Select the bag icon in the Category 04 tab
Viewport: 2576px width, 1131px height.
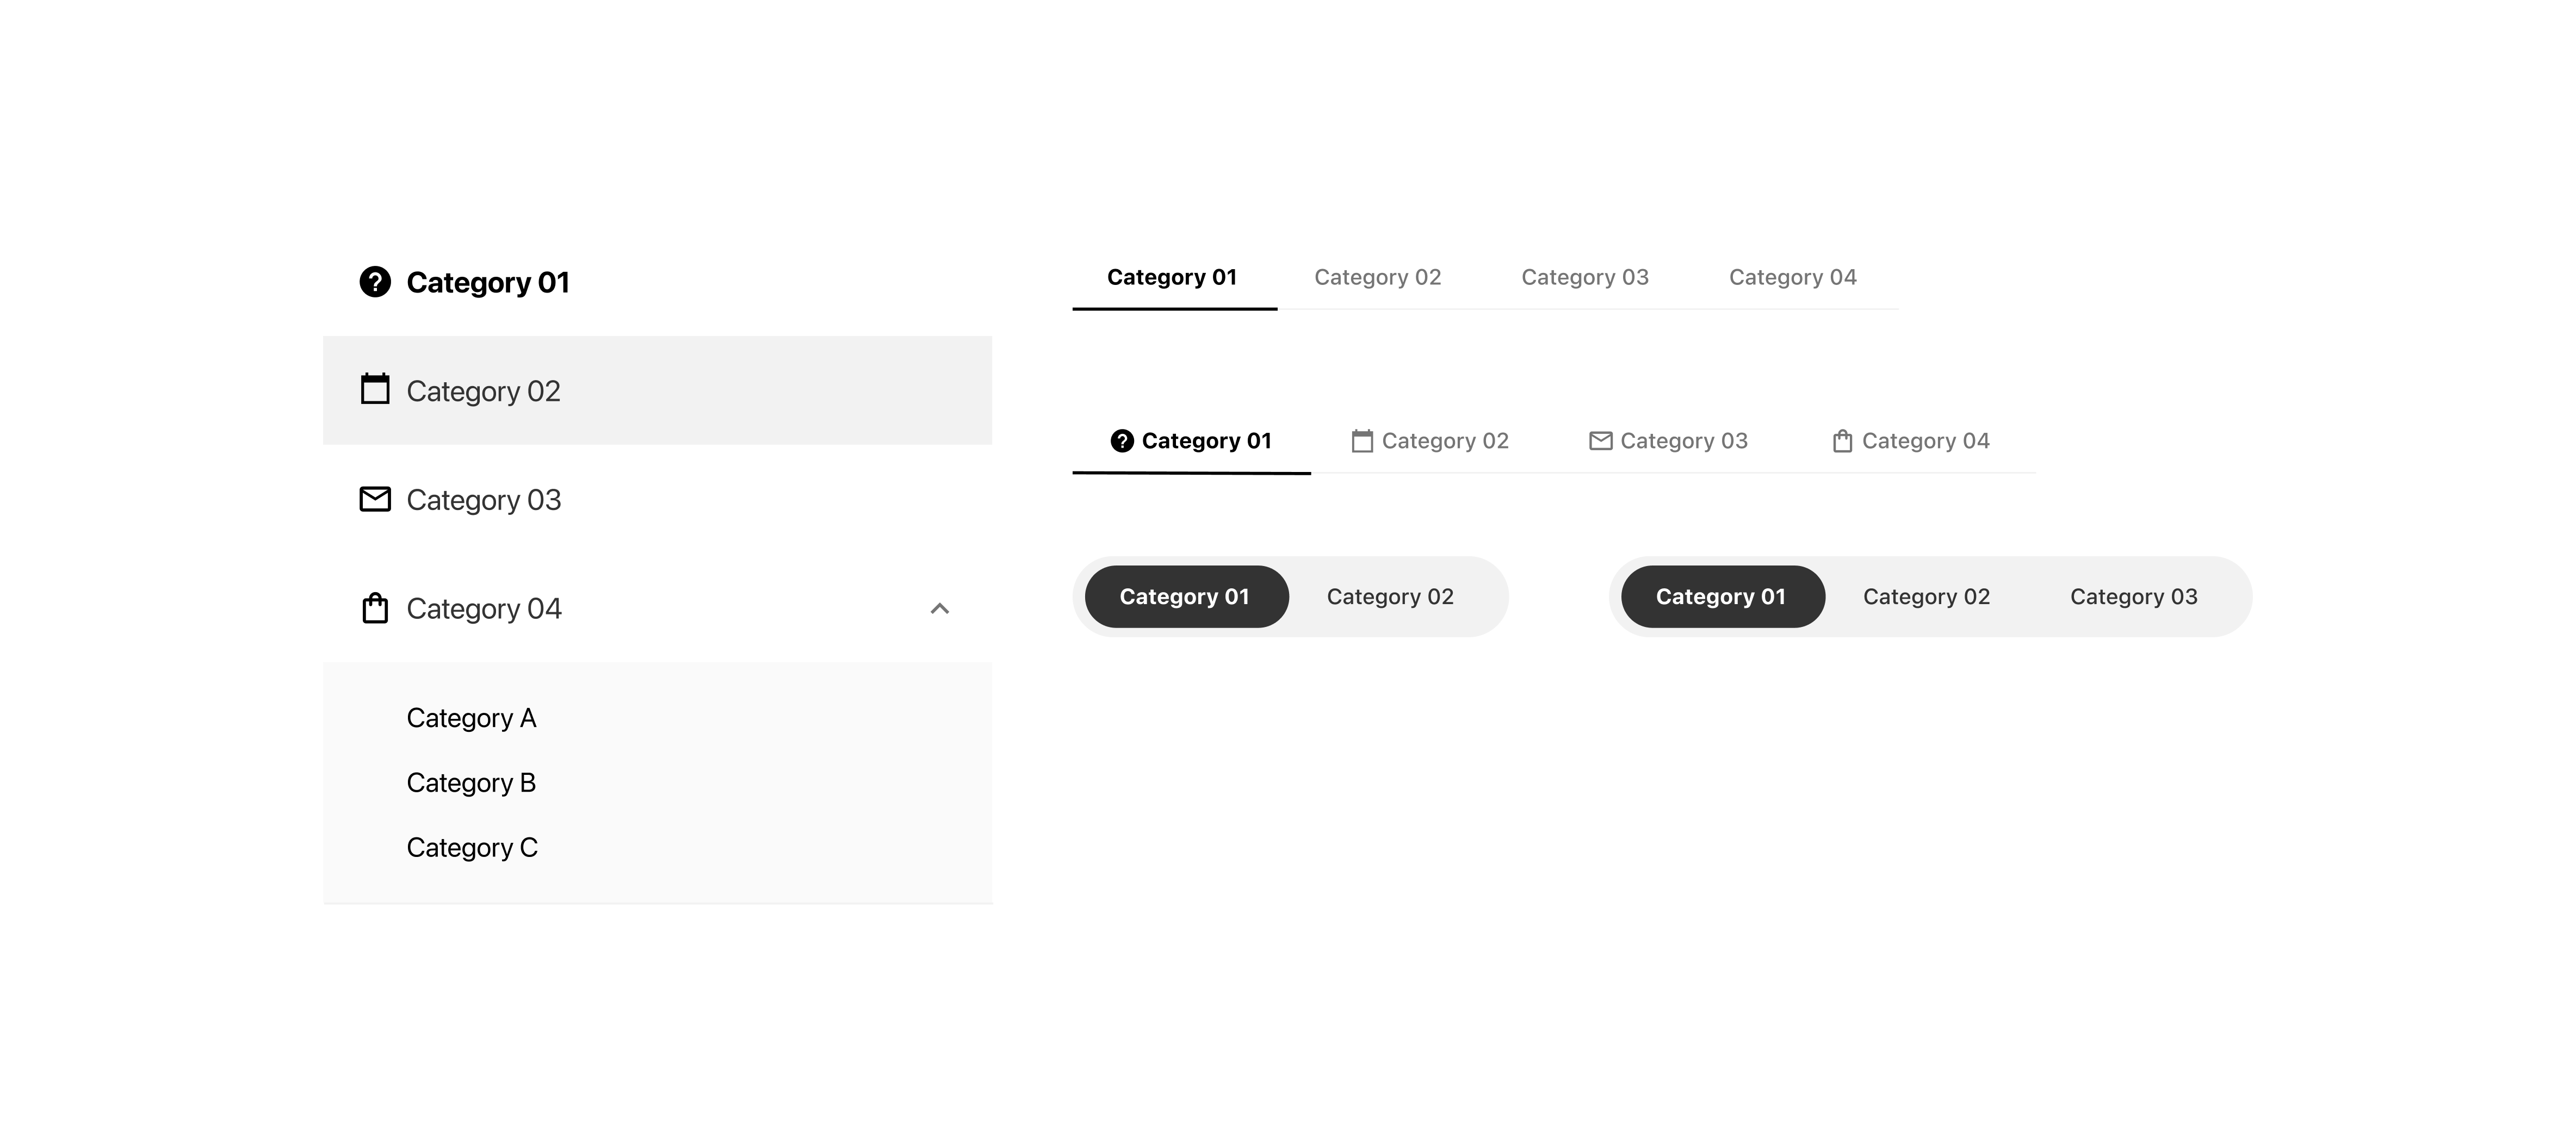[1843, 440]
